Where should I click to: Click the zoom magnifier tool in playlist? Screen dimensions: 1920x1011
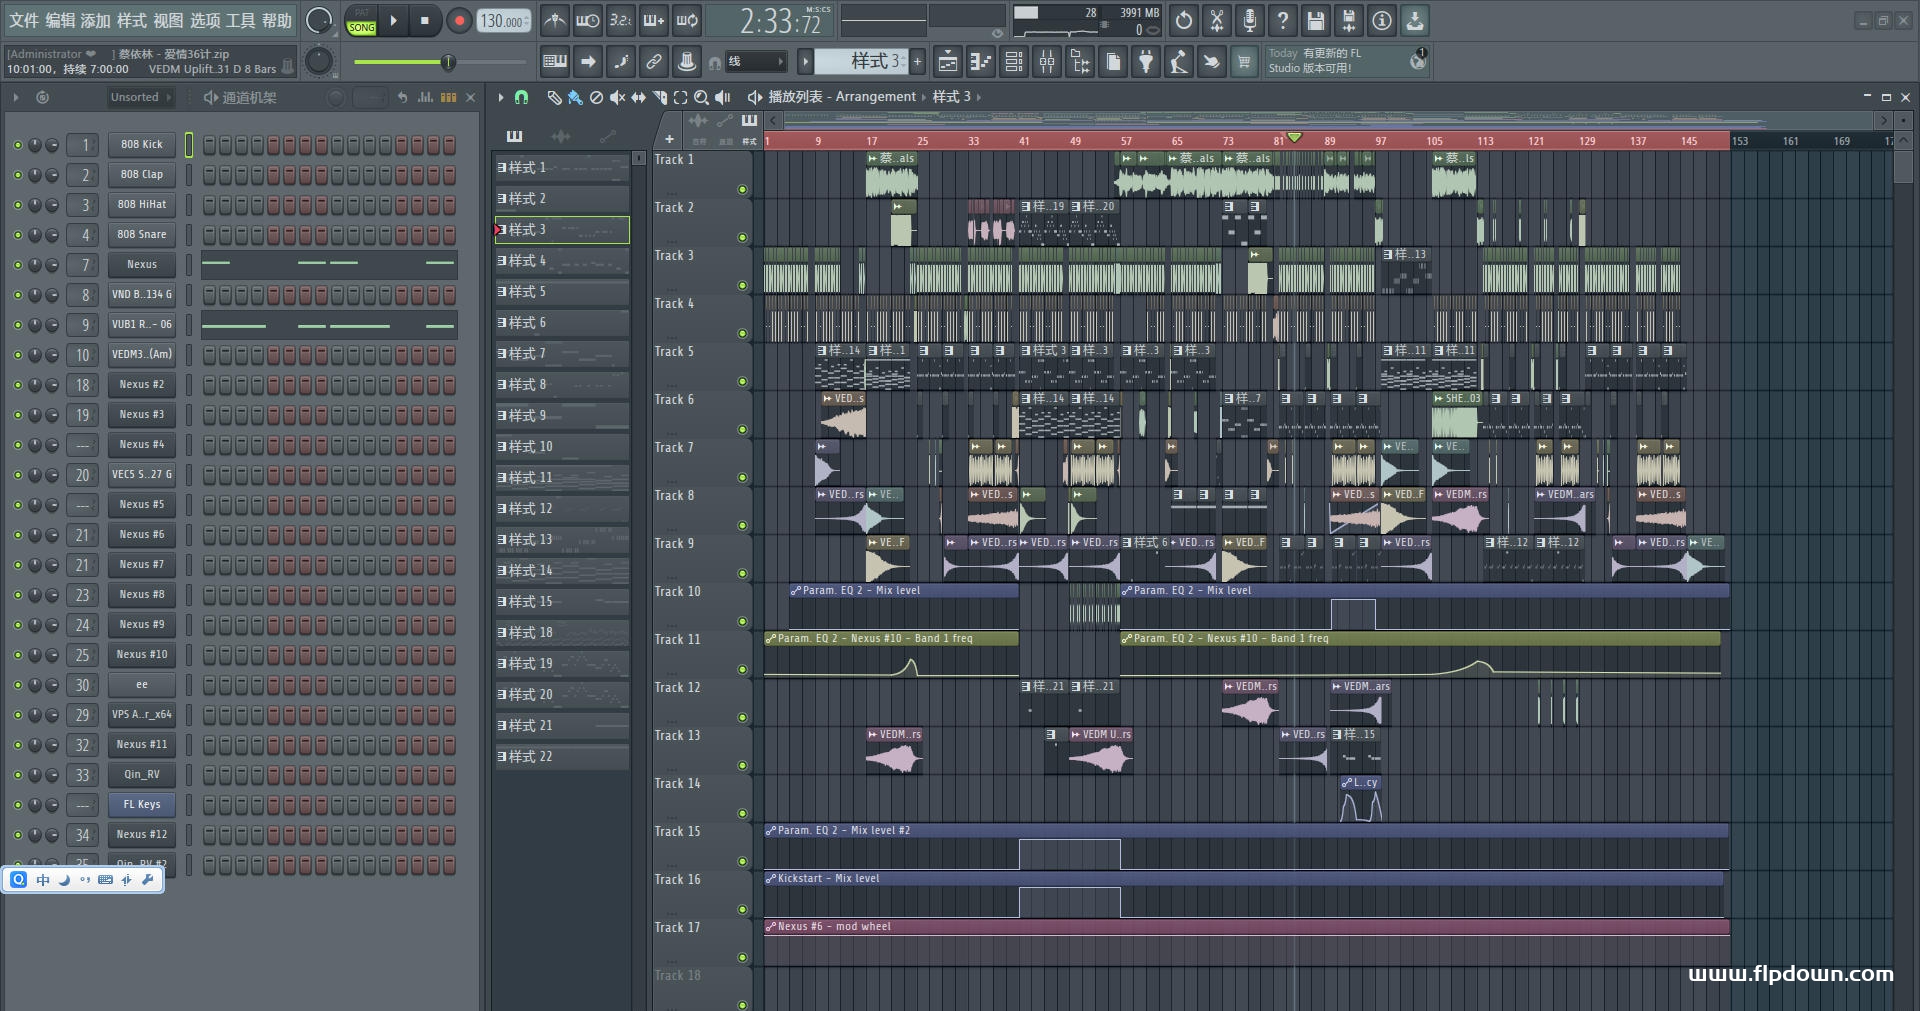click(x=701, y=97)
